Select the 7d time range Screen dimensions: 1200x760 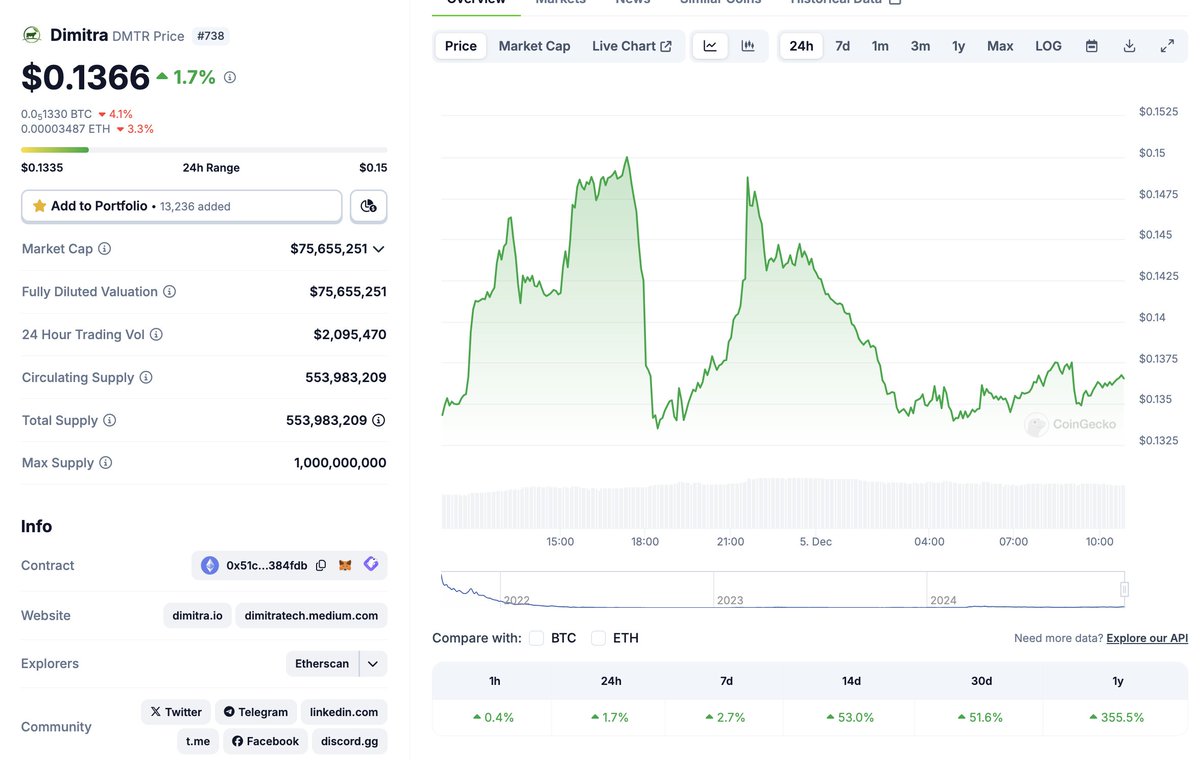coord(843,46)
